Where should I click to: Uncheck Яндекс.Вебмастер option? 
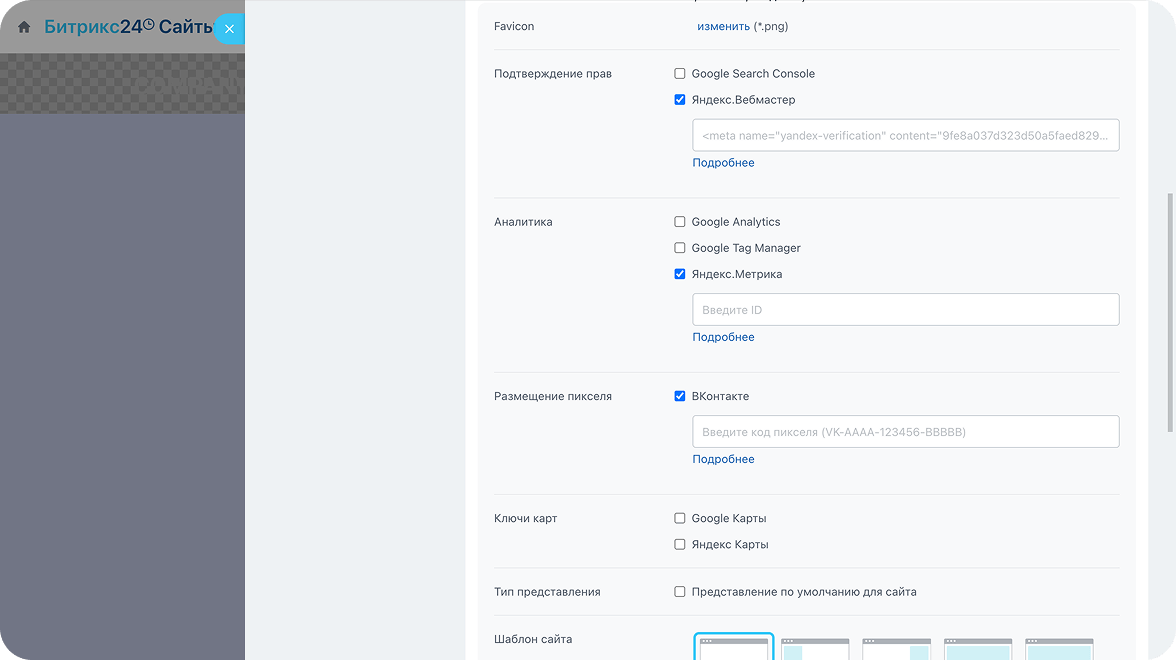tap(680, 100)
